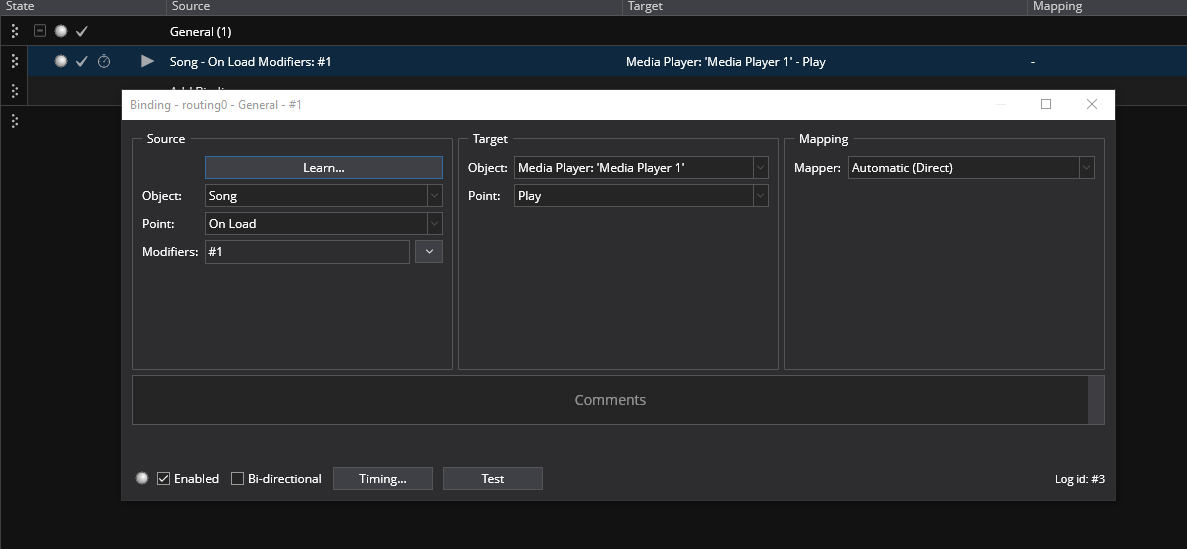The image size is (1187, 549).
Task: Click the activity LED on Song binding row
Action: pyautogui.click(x=61, y=62)
